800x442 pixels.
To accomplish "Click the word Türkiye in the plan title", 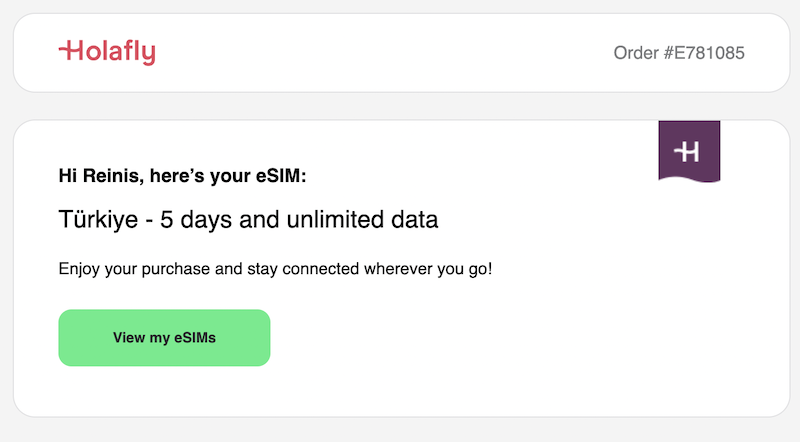I will [x=96, y=219].
